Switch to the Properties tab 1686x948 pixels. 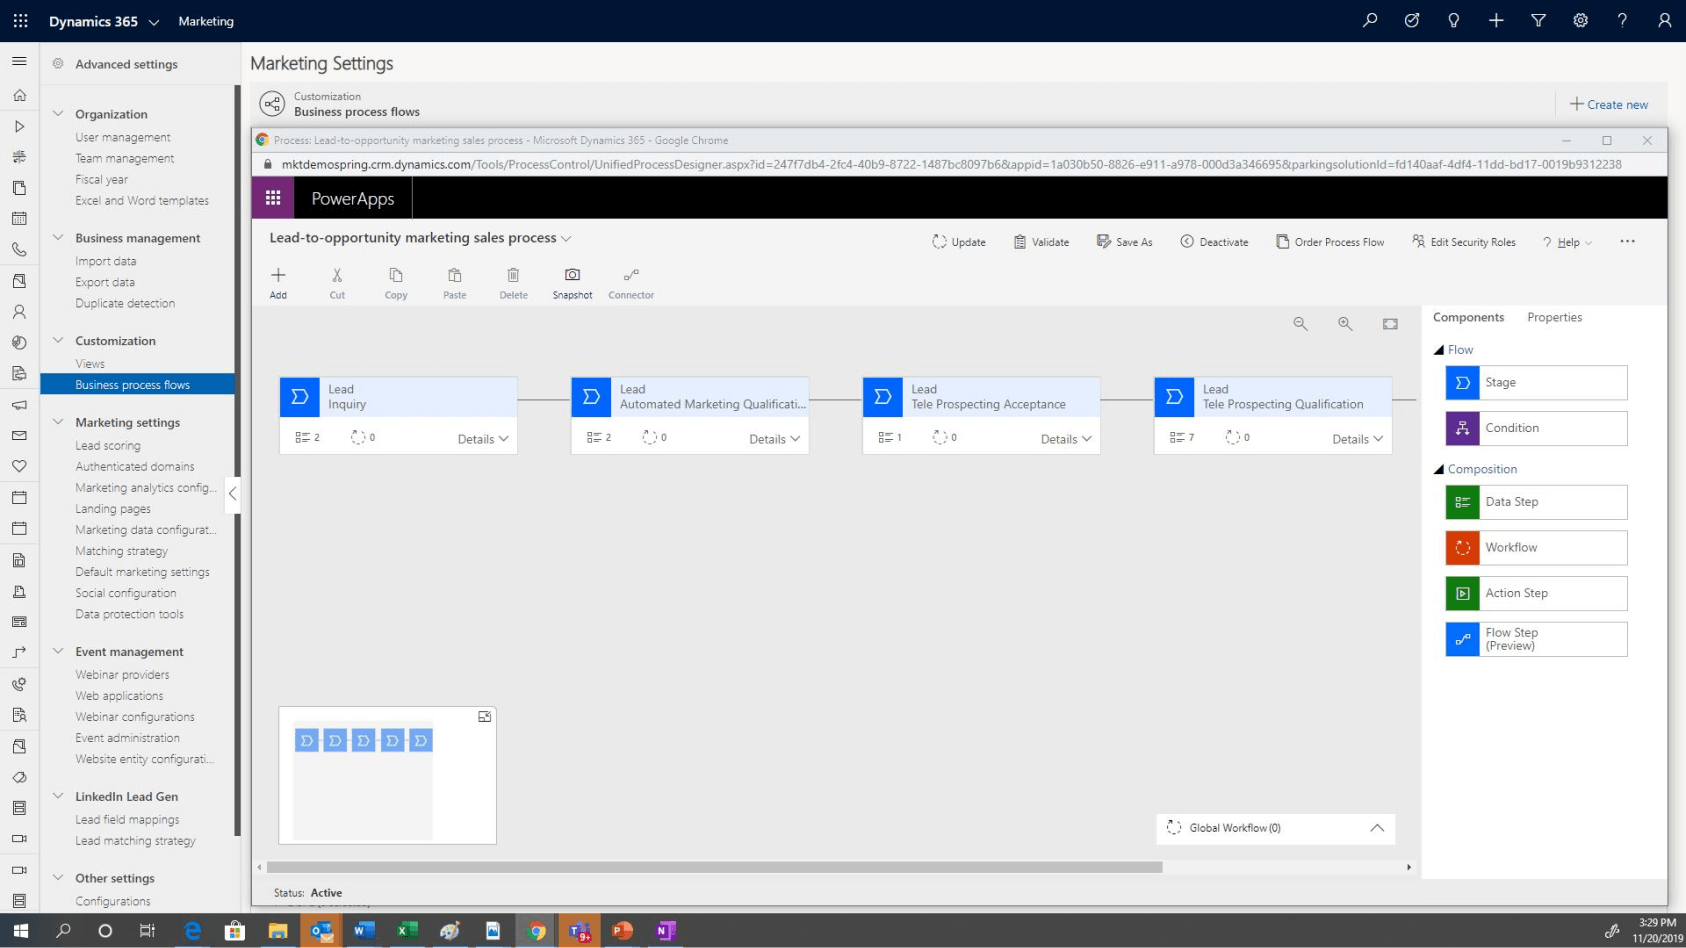[x=1554, y=318]
